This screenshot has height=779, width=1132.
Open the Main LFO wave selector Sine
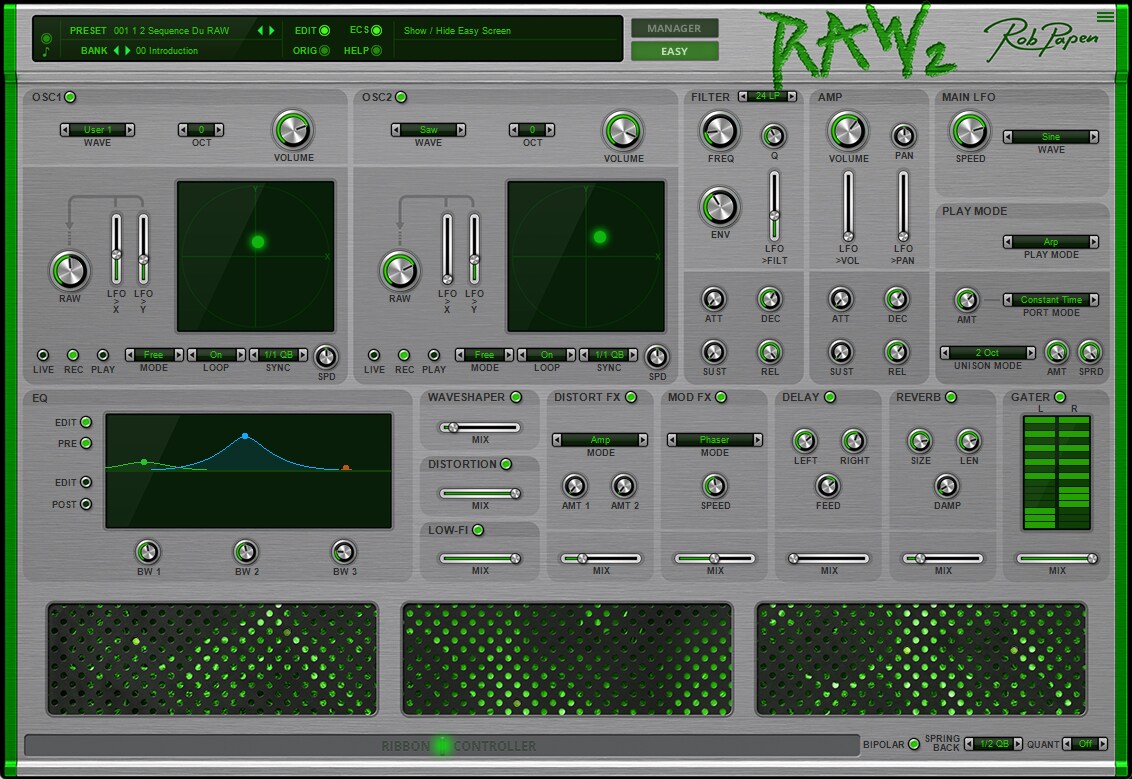[1050, 136]
